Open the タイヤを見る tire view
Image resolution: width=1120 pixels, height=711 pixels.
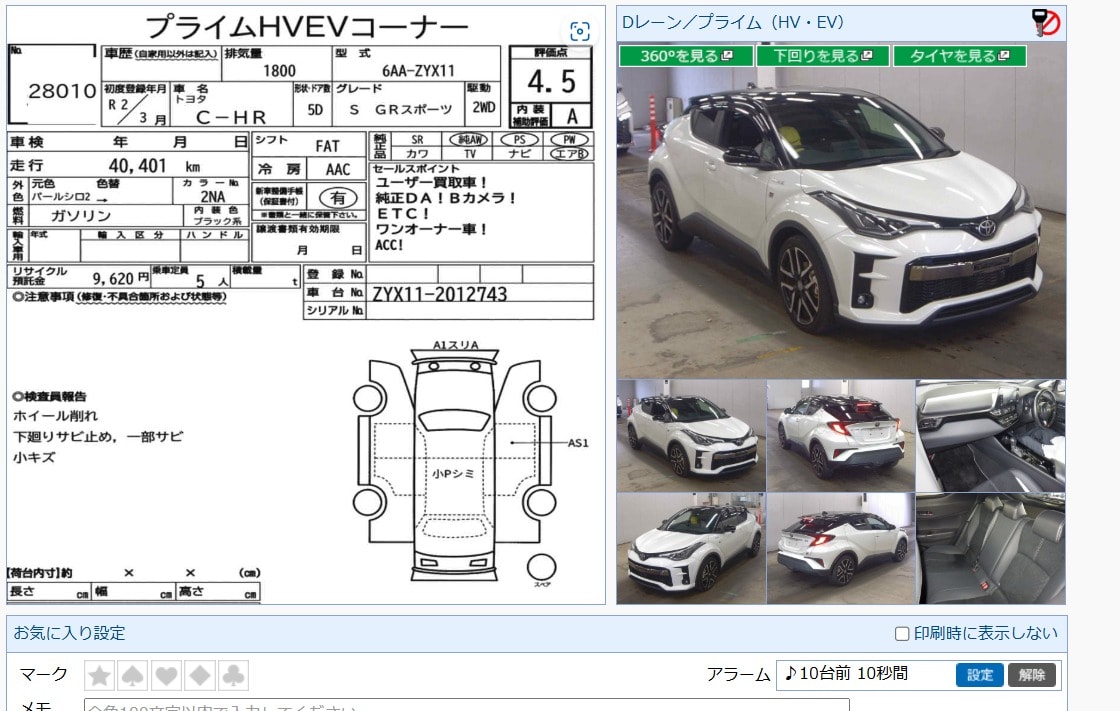coord(959,56)
